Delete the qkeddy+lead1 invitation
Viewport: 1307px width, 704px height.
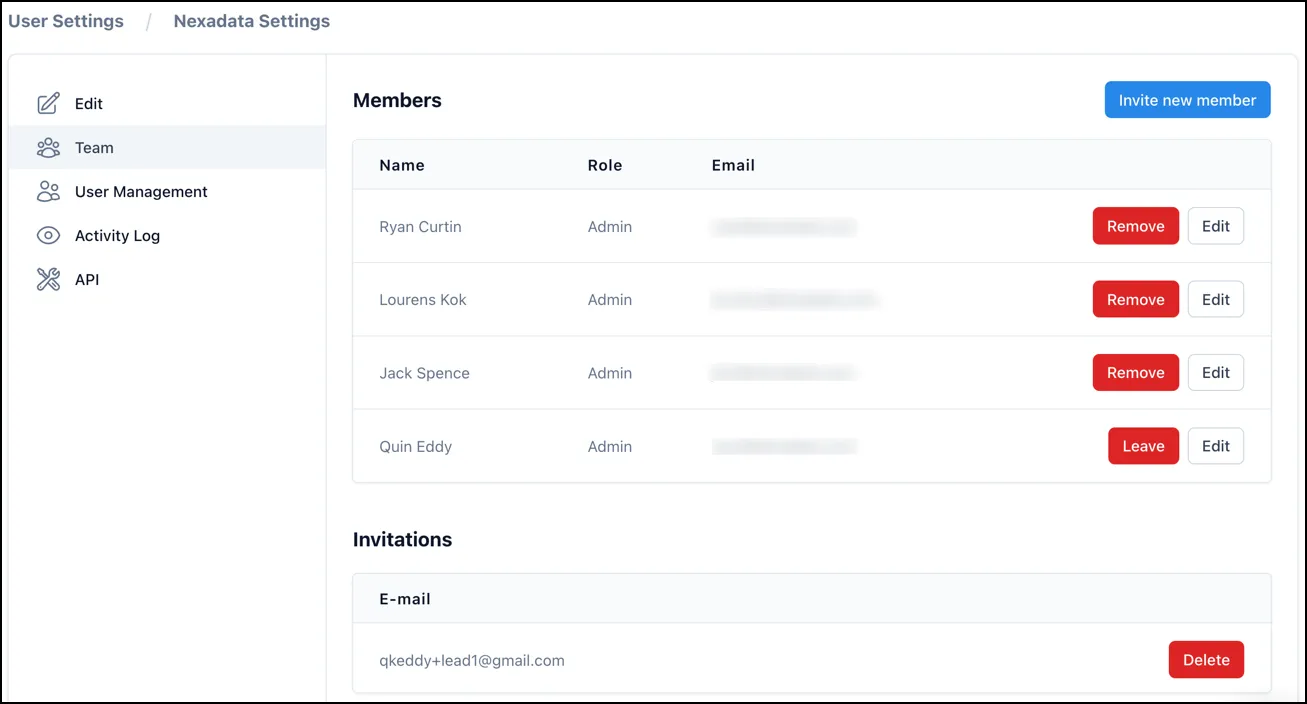(x=1206, y=660)
